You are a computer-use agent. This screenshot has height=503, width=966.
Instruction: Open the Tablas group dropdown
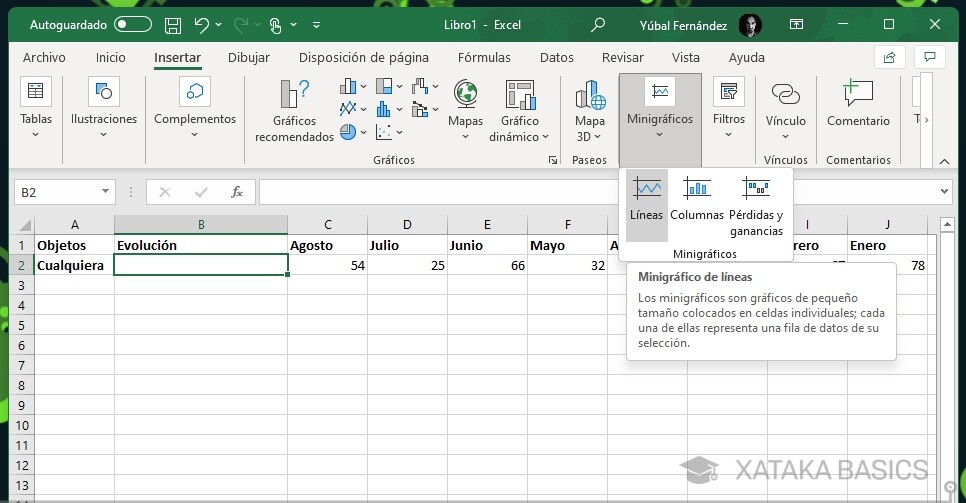tap(36, 108)
